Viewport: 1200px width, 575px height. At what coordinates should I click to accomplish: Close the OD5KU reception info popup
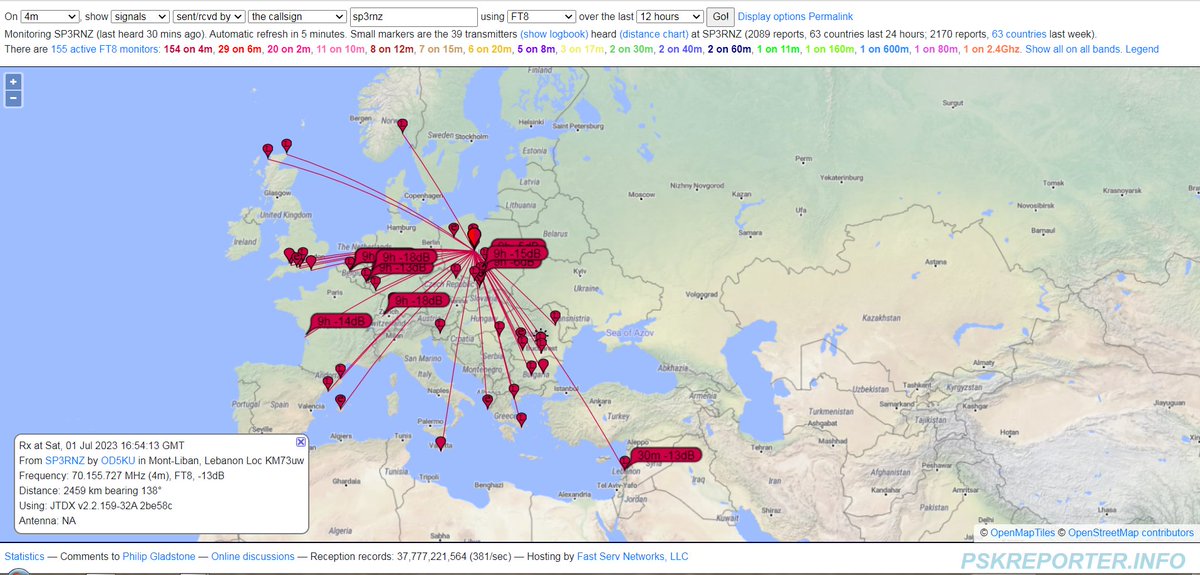(x=301, y=442)
